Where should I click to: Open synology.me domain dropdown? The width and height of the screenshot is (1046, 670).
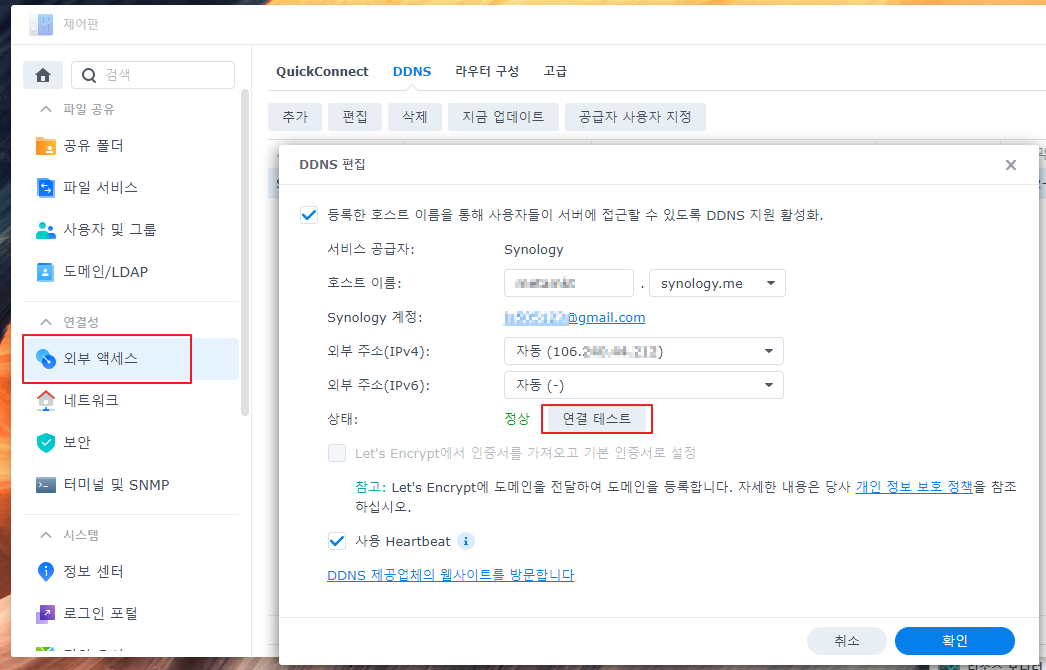(717, 283)
